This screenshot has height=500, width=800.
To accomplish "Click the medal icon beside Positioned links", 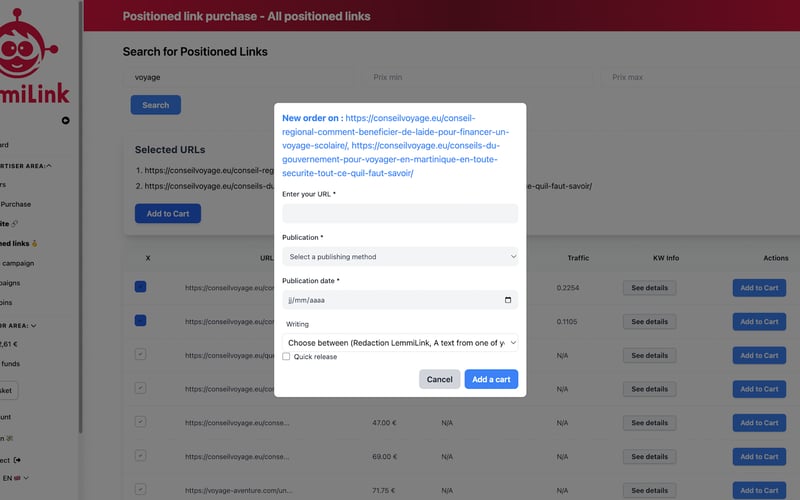I will (34, 243).
